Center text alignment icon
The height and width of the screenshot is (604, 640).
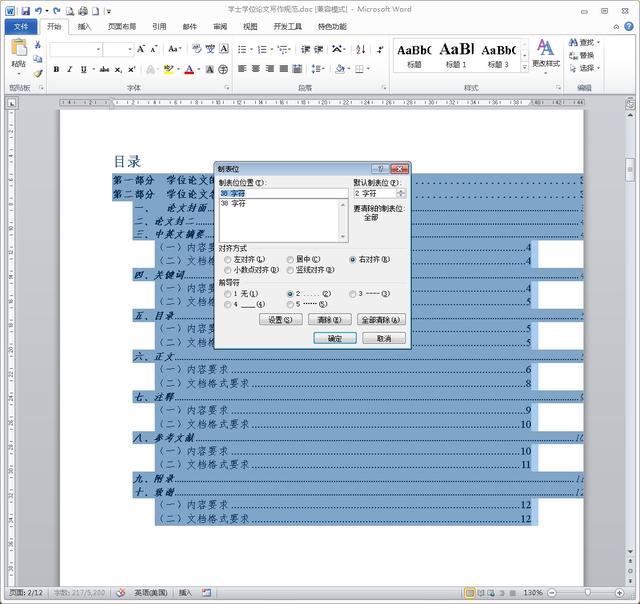[x=256, y=69]
